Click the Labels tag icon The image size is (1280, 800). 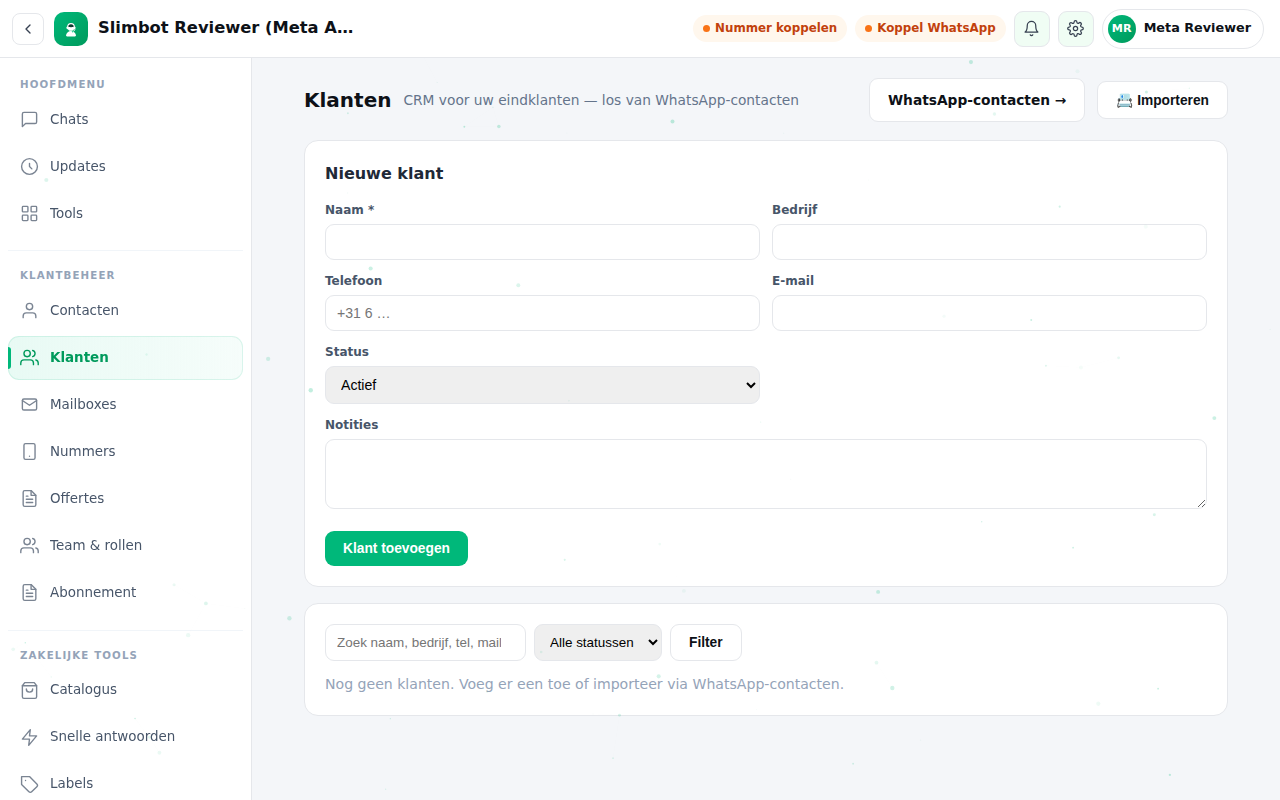tap(30, 783)
